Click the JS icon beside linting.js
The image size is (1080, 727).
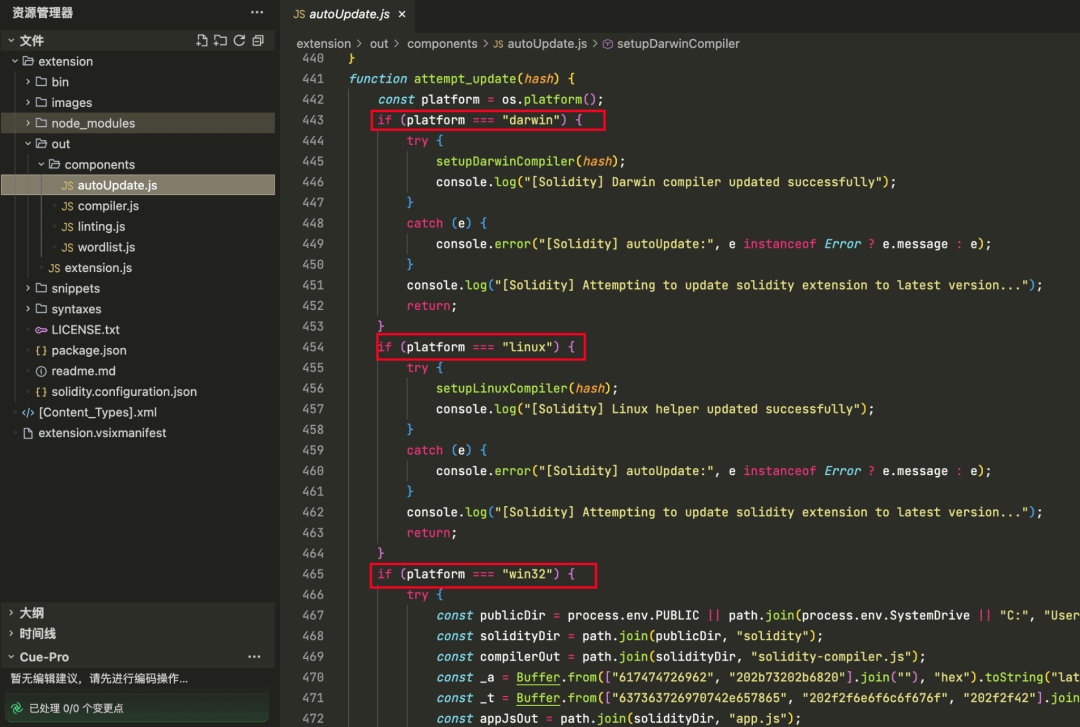[x=68, y=227]
